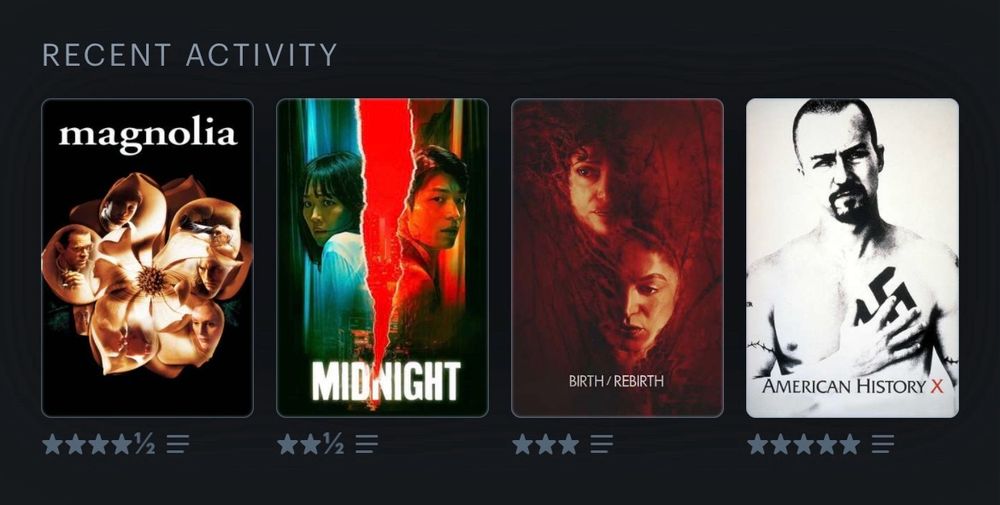Click the half-star symbol in Magnolia's rating

coord(145,444)
